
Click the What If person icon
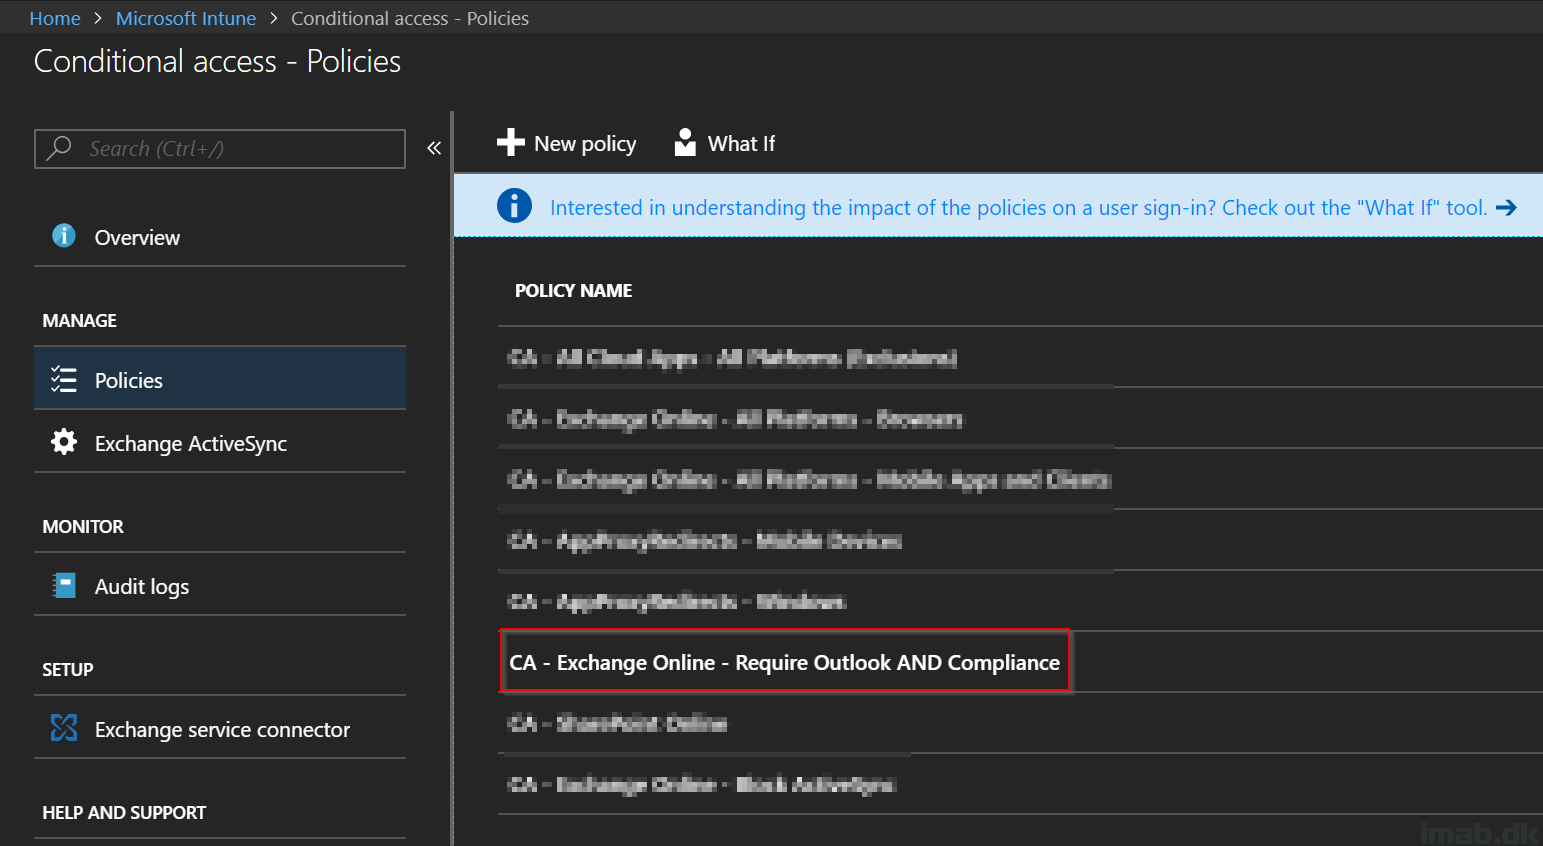(685, 142)
